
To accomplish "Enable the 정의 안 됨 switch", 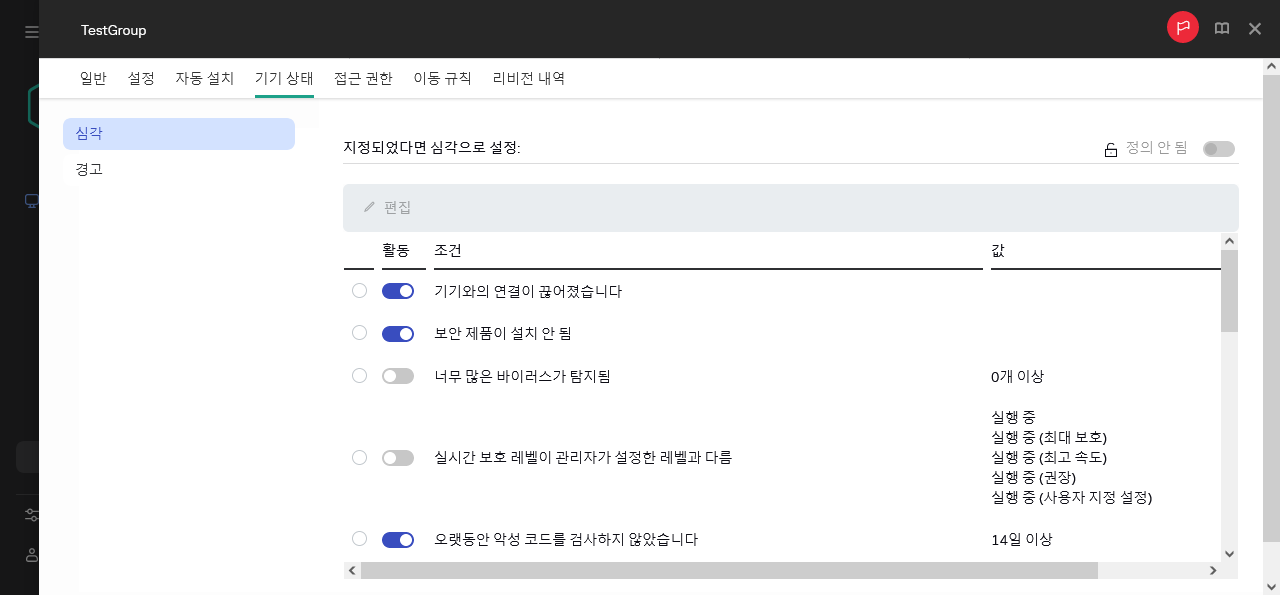I will click(1218, 148).
